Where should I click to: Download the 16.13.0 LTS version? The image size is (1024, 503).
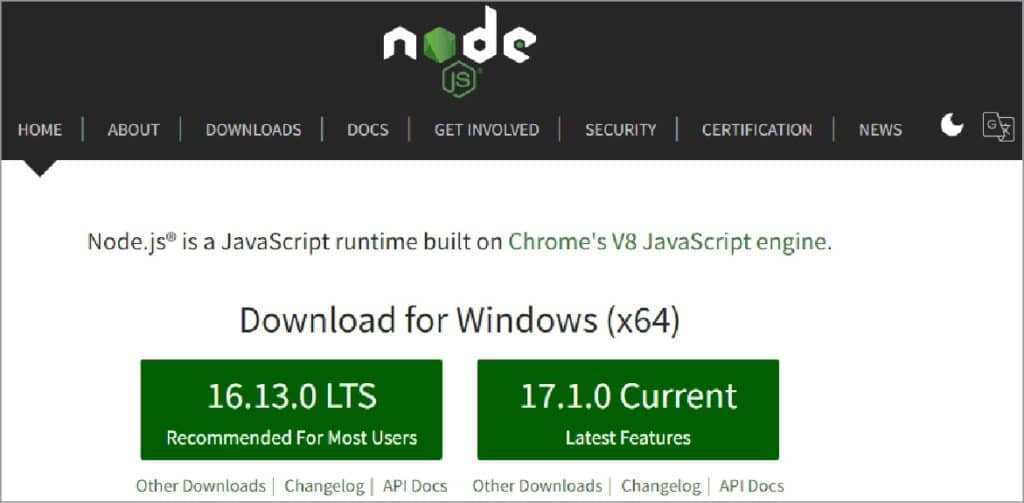click(x=291, y=410)
